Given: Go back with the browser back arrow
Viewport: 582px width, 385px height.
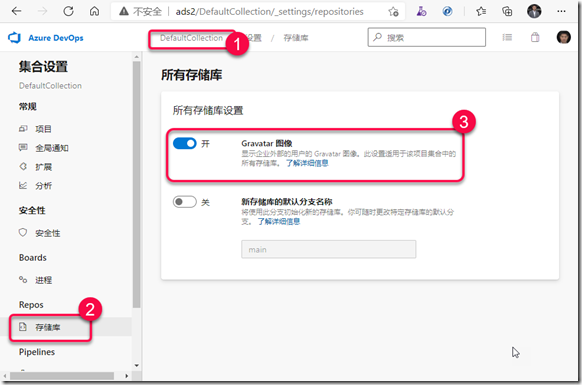Looking at the screenshot, I should (16, 11).
